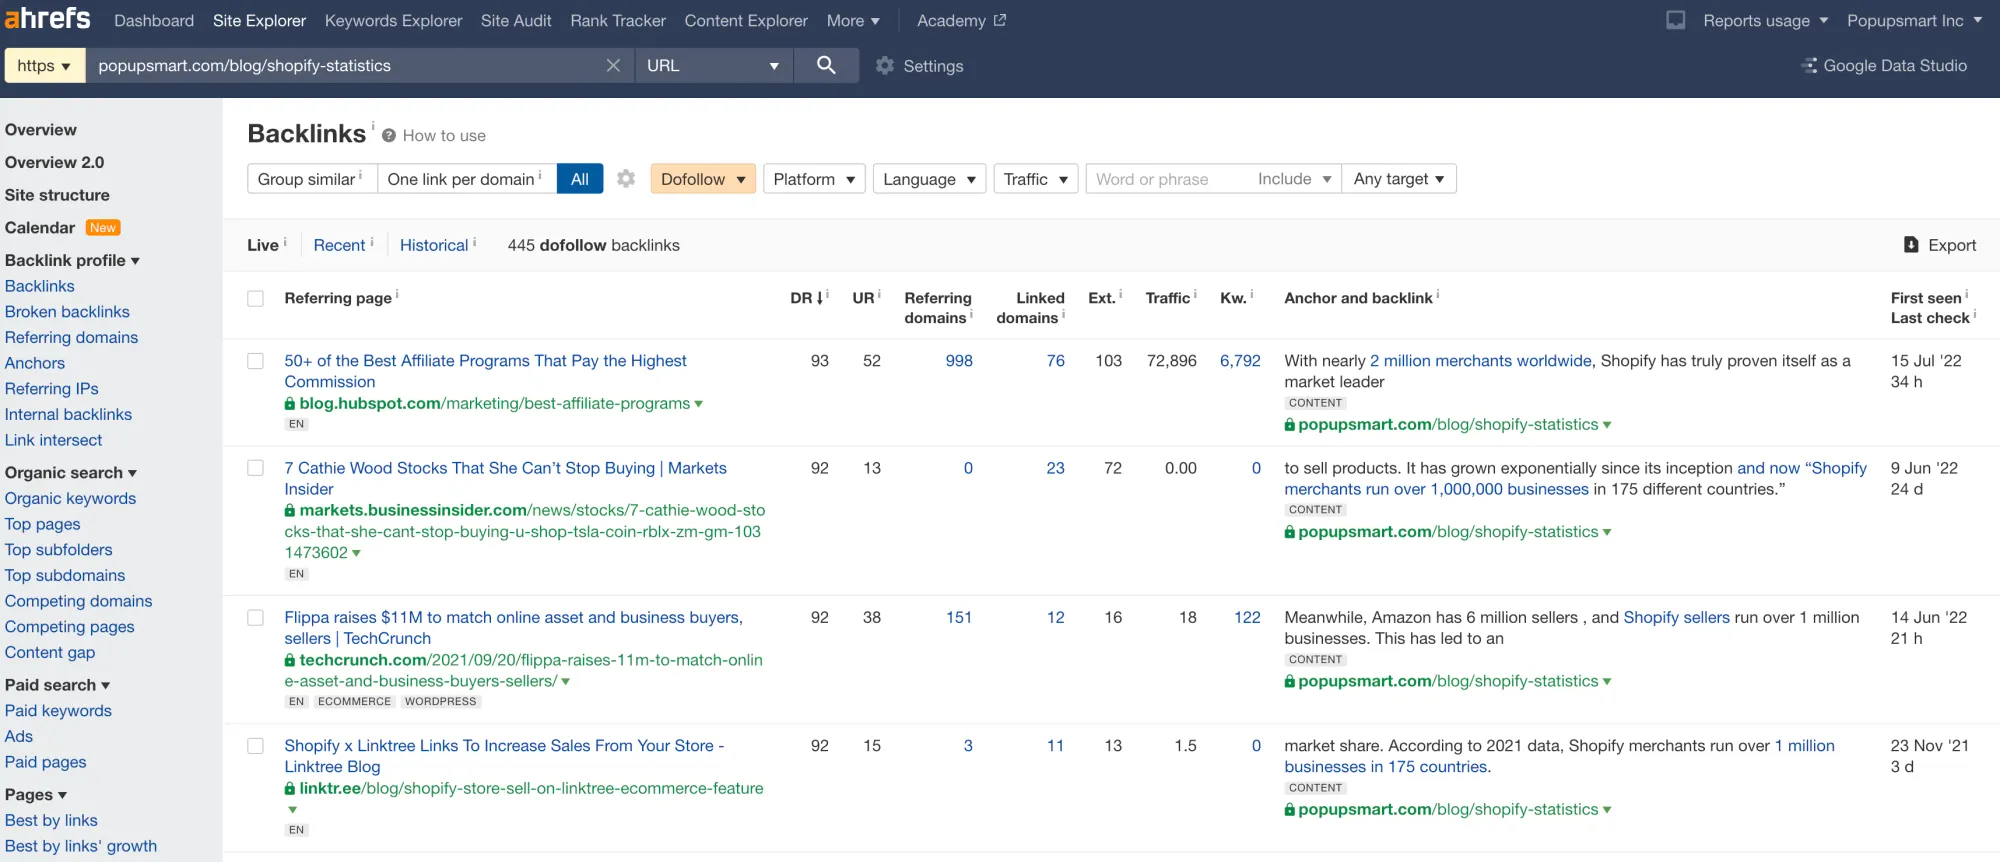Open the Popupsmart Inc account menu
The image size is (2000, 862).
1914,20
